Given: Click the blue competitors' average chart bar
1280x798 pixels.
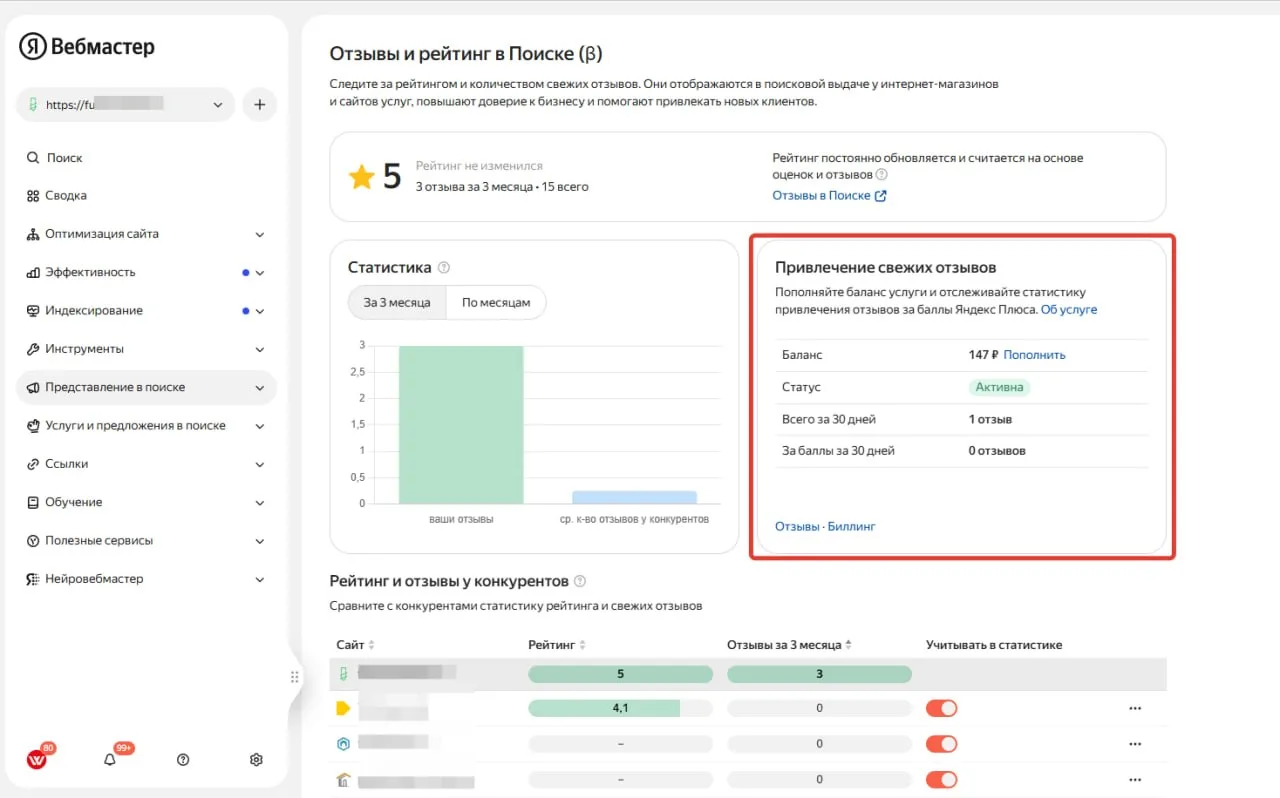Looking at the screenshot, I should pos(635,497).
